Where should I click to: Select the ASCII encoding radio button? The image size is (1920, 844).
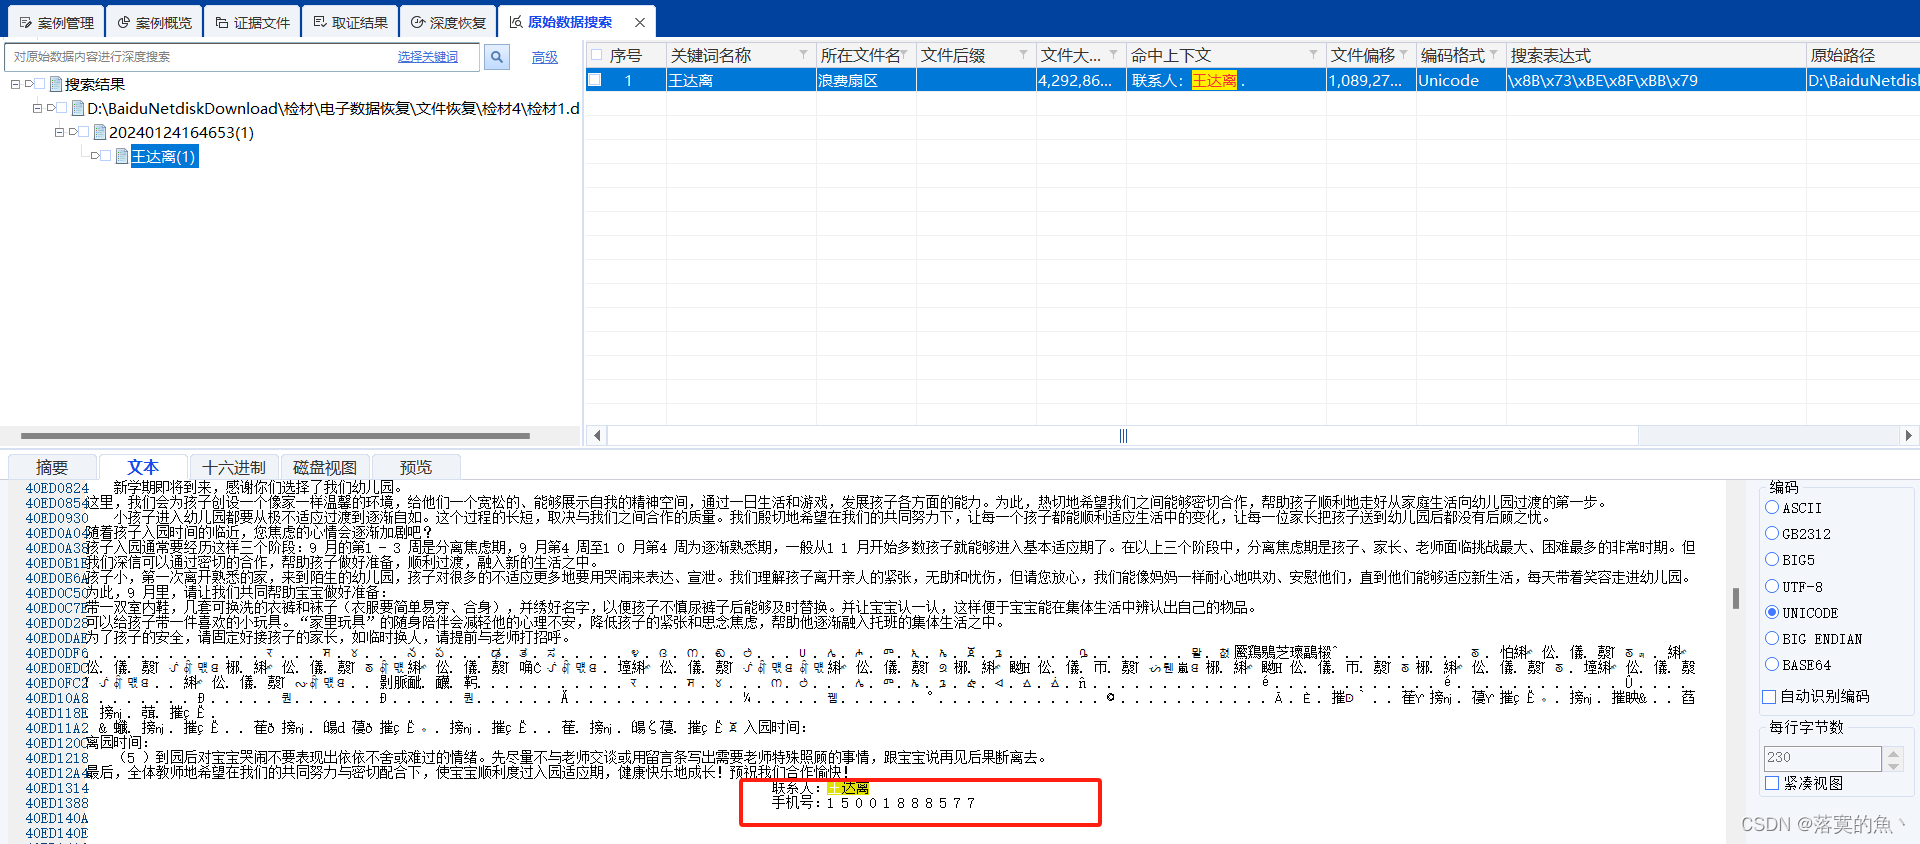(x=1772, y=508)
